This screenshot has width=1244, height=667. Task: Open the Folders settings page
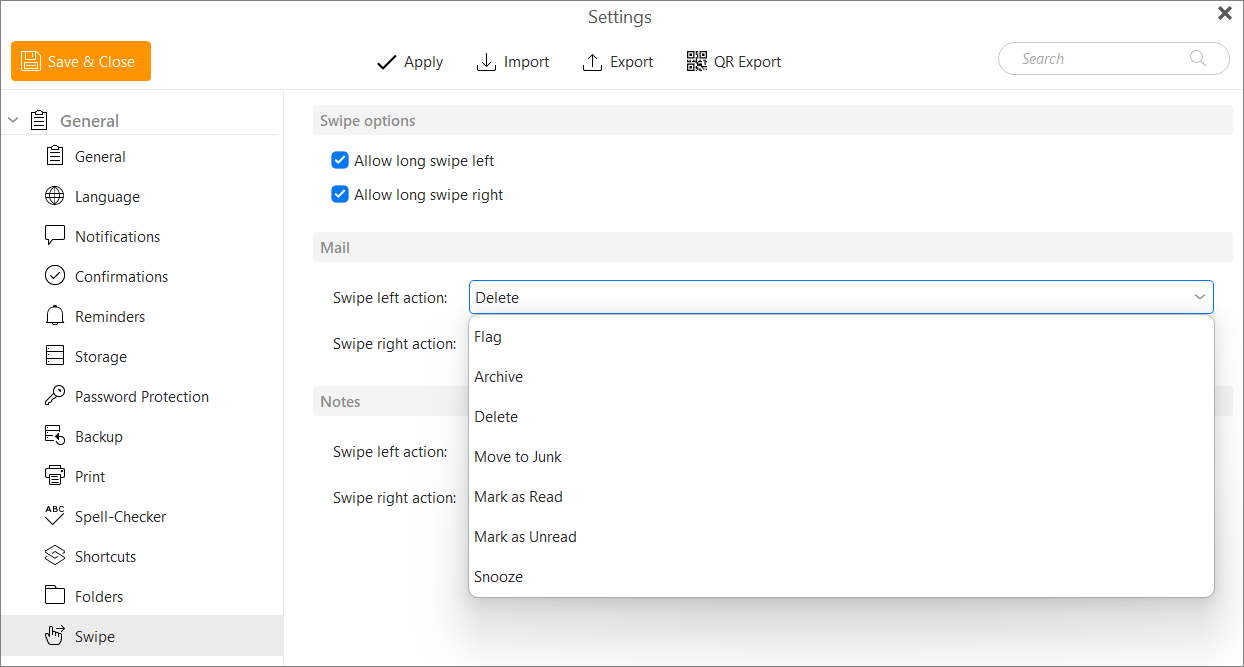coord(142,596)
